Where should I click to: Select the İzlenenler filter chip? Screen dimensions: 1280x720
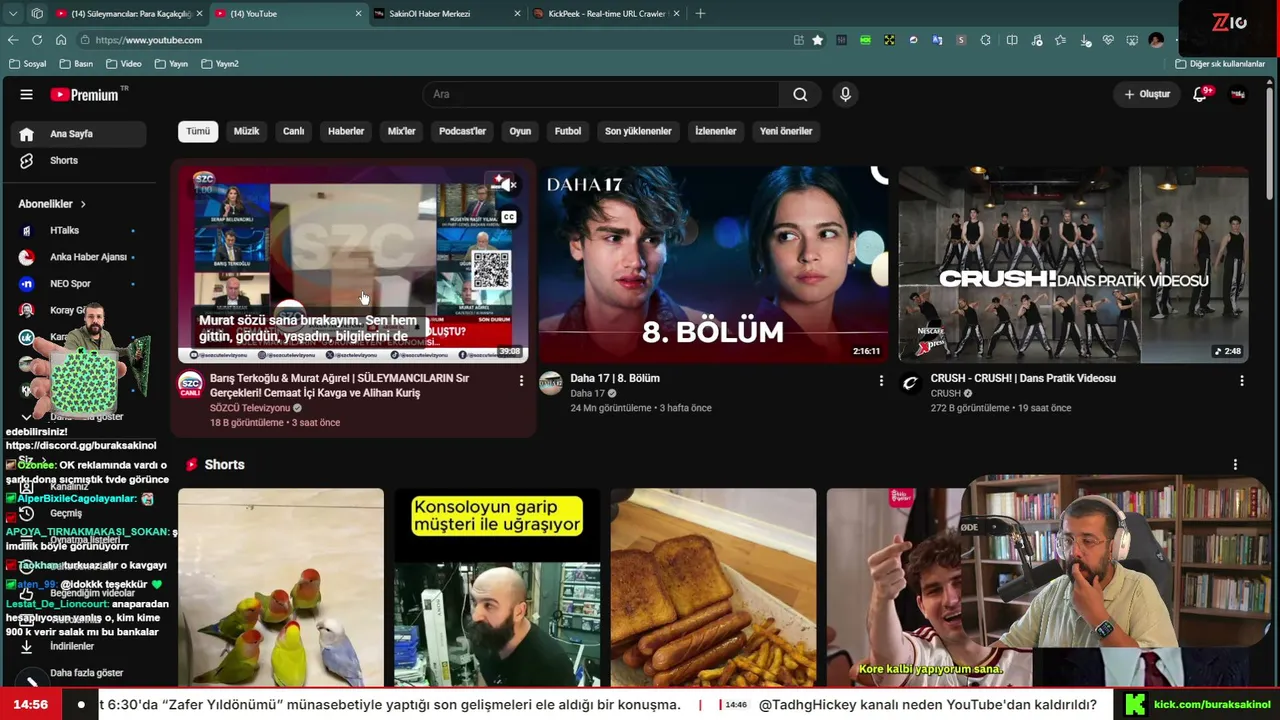click(x=716, y=131)
